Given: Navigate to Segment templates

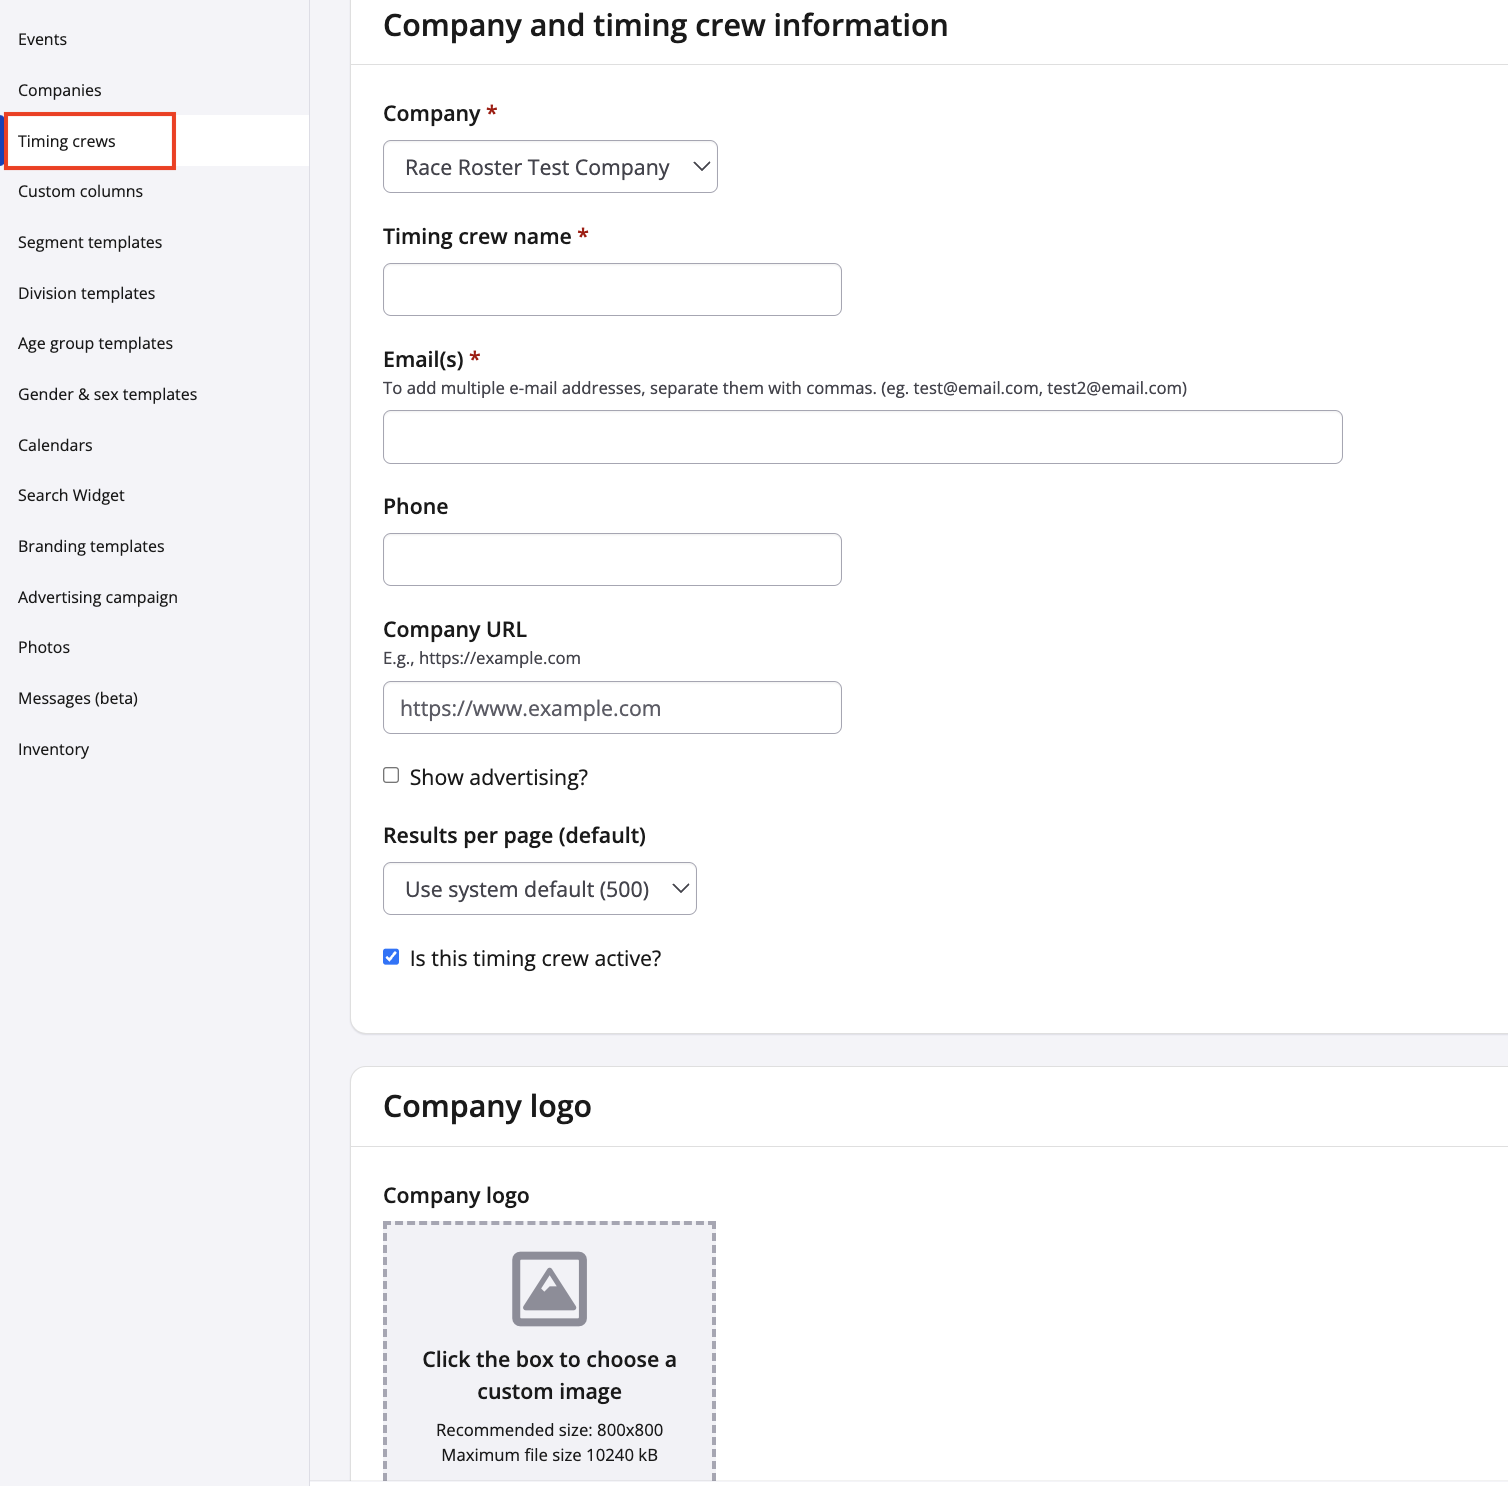Looking at the screenshot, I should [x=90, y=242].
